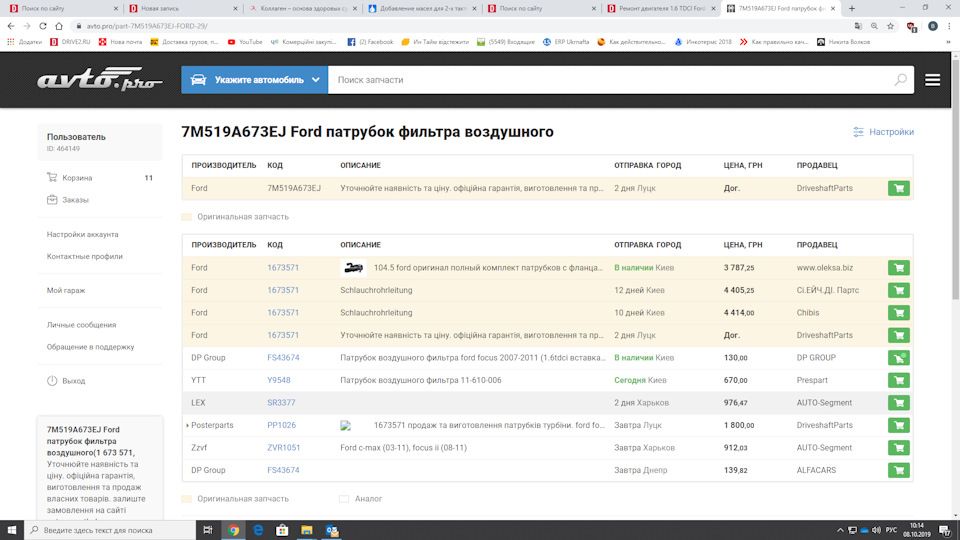
Task: Add ALFACARS FS43674 item to cart
Action: pos(899,470)
